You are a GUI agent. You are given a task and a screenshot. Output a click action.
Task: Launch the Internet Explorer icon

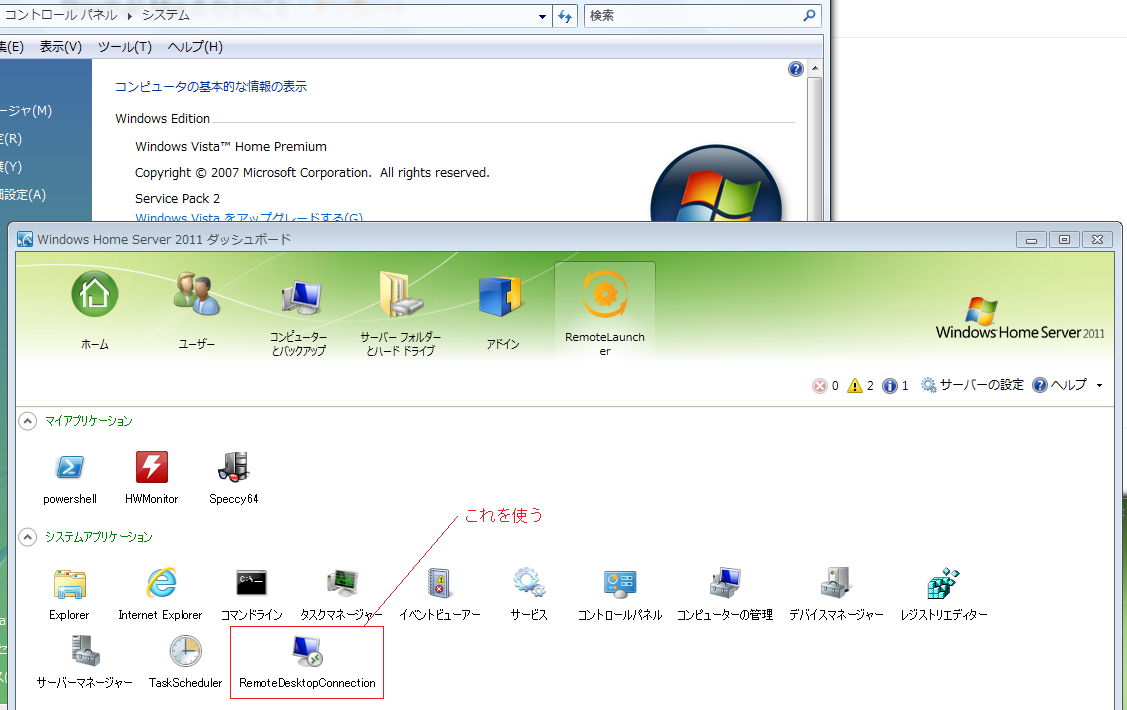tap(160, 594)
